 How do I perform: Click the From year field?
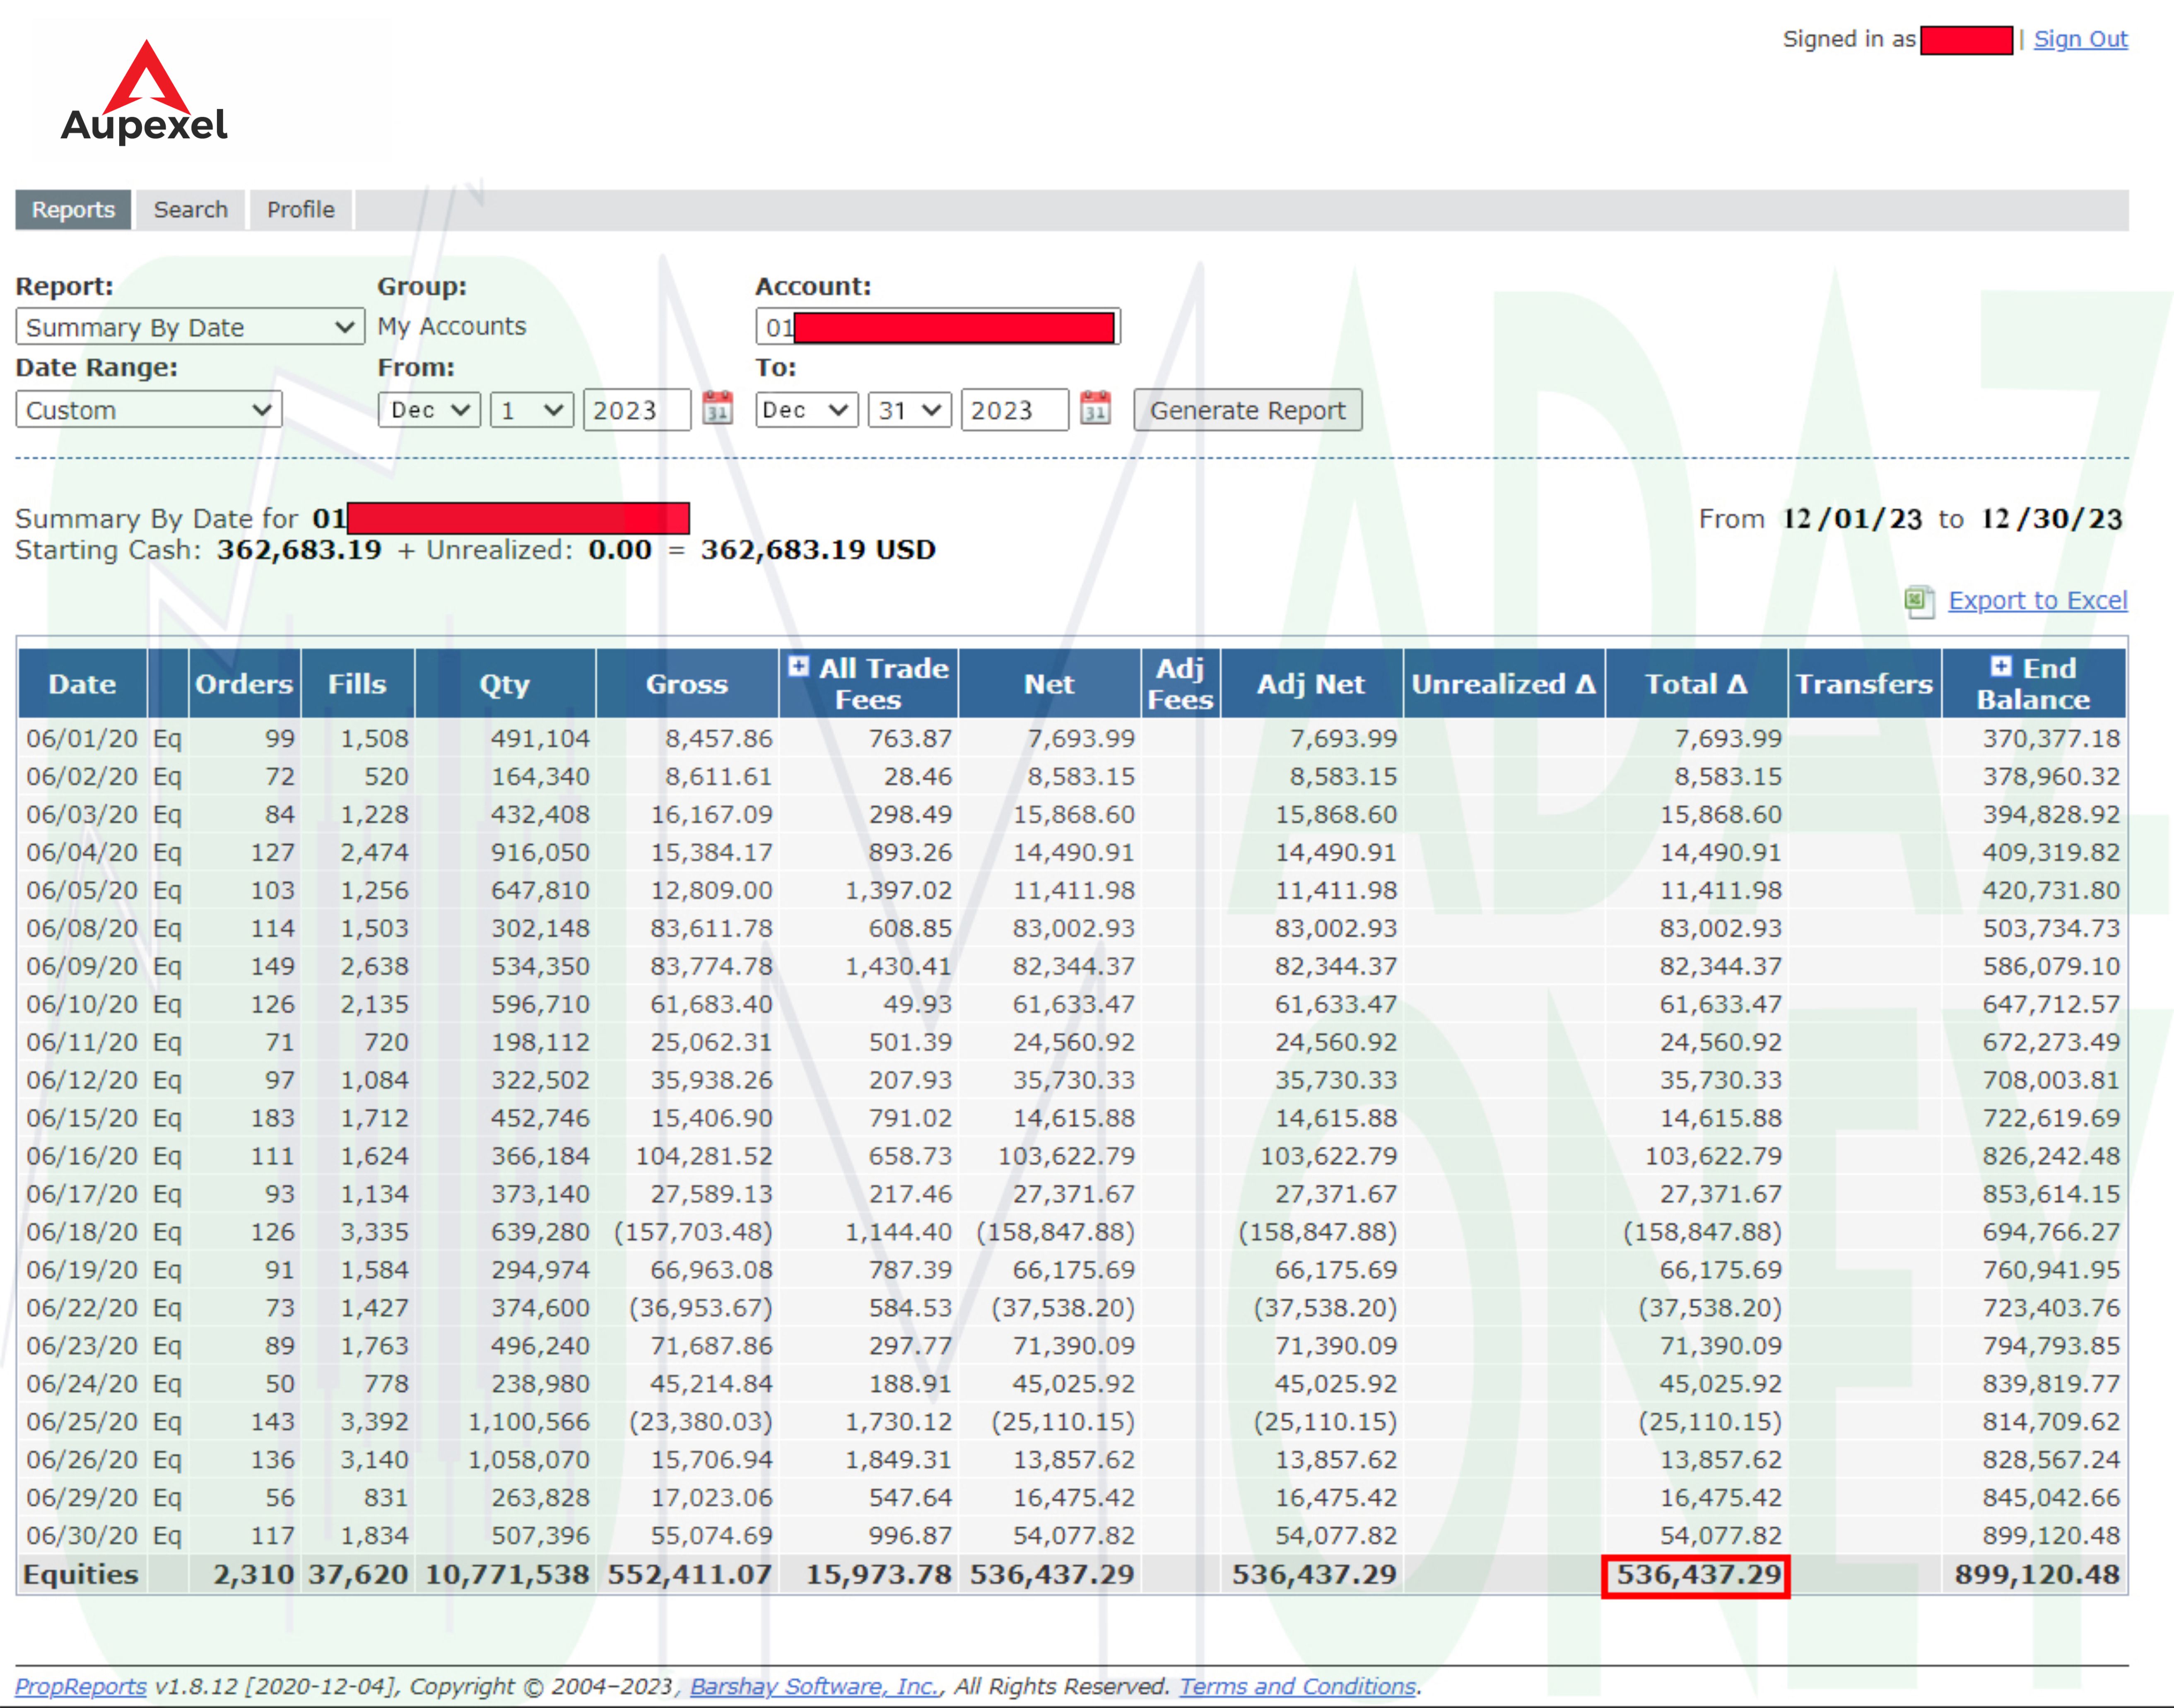coord(637,410)
